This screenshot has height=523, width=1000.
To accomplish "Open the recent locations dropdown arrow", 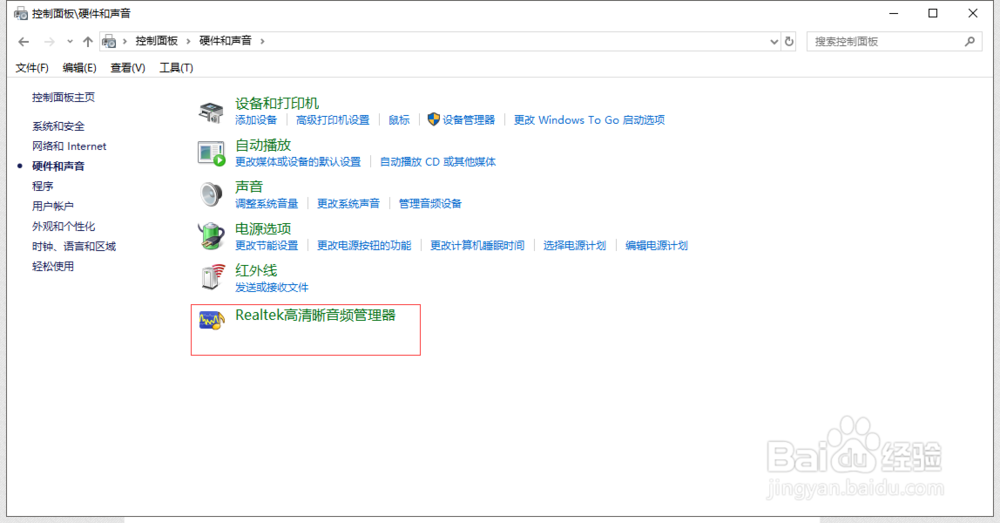I will point(70,41).
